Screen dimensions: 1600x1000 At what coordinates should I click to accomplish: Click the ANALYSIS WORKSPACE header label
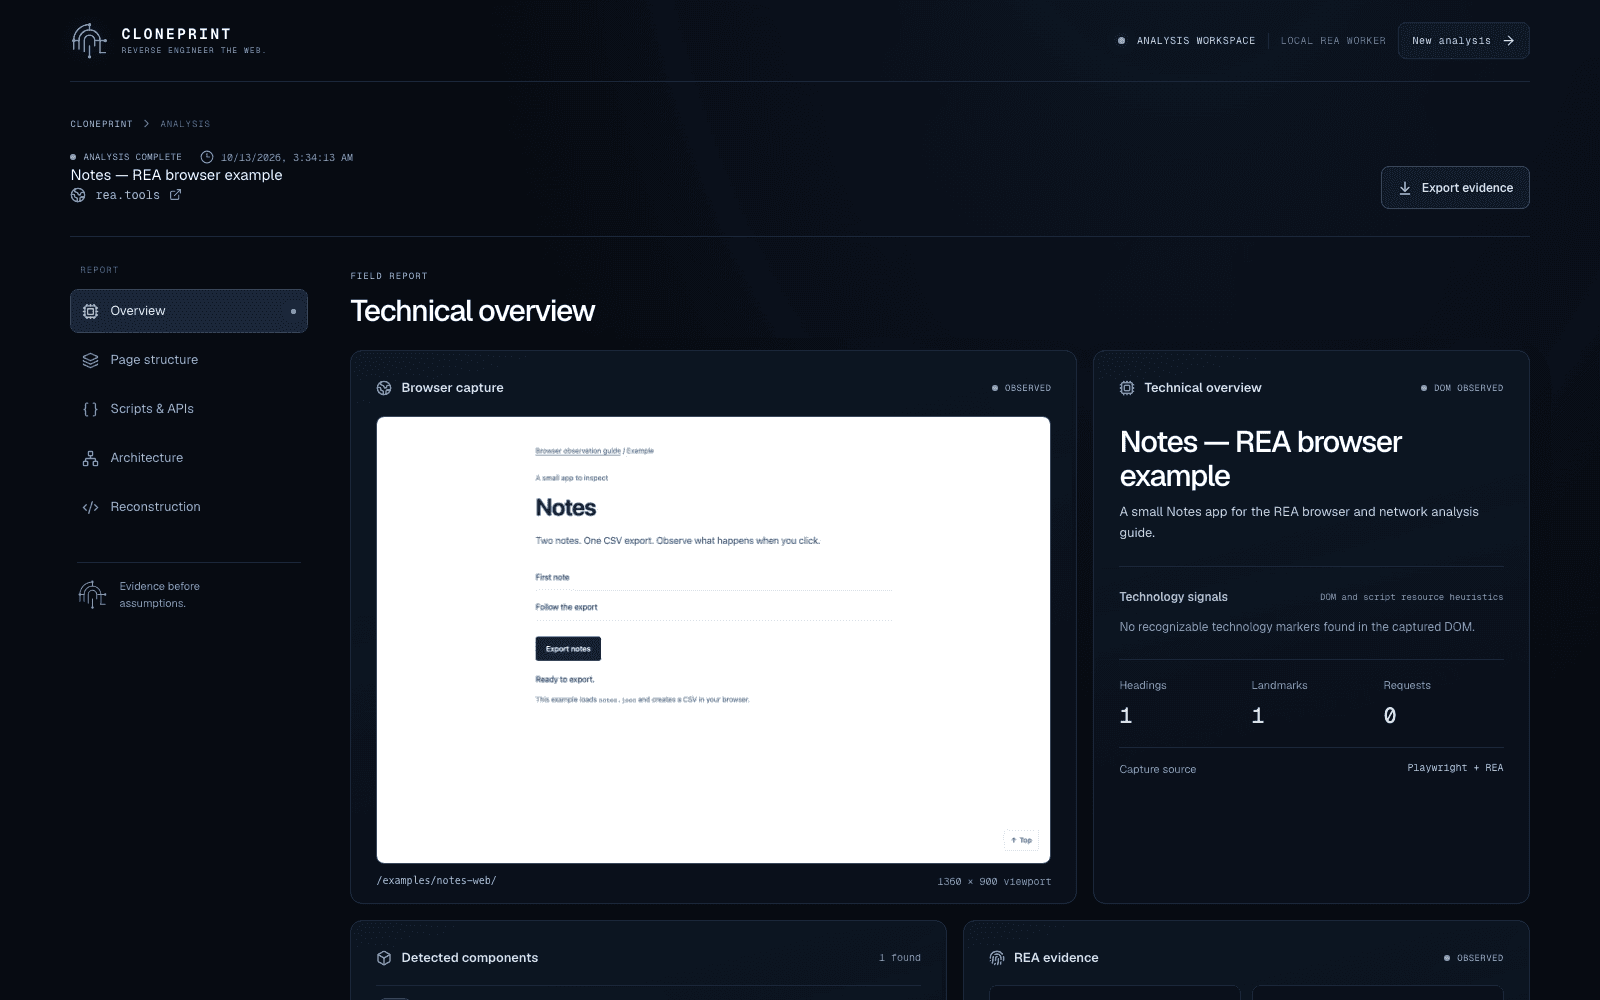point(1195,41)
